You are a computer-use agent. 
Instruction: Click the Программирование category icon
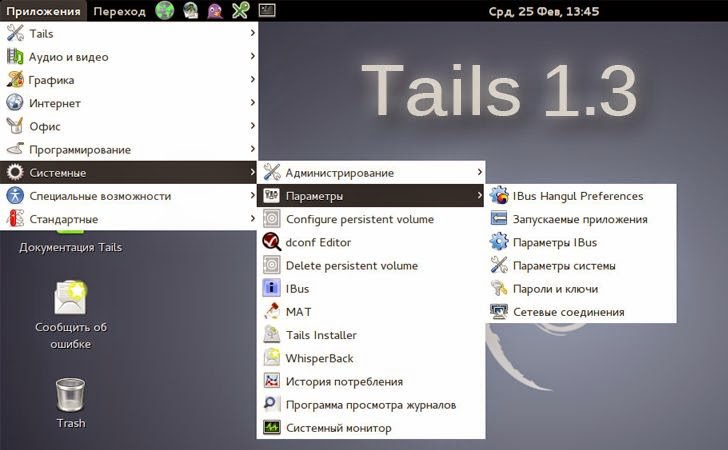coord(14,149)
